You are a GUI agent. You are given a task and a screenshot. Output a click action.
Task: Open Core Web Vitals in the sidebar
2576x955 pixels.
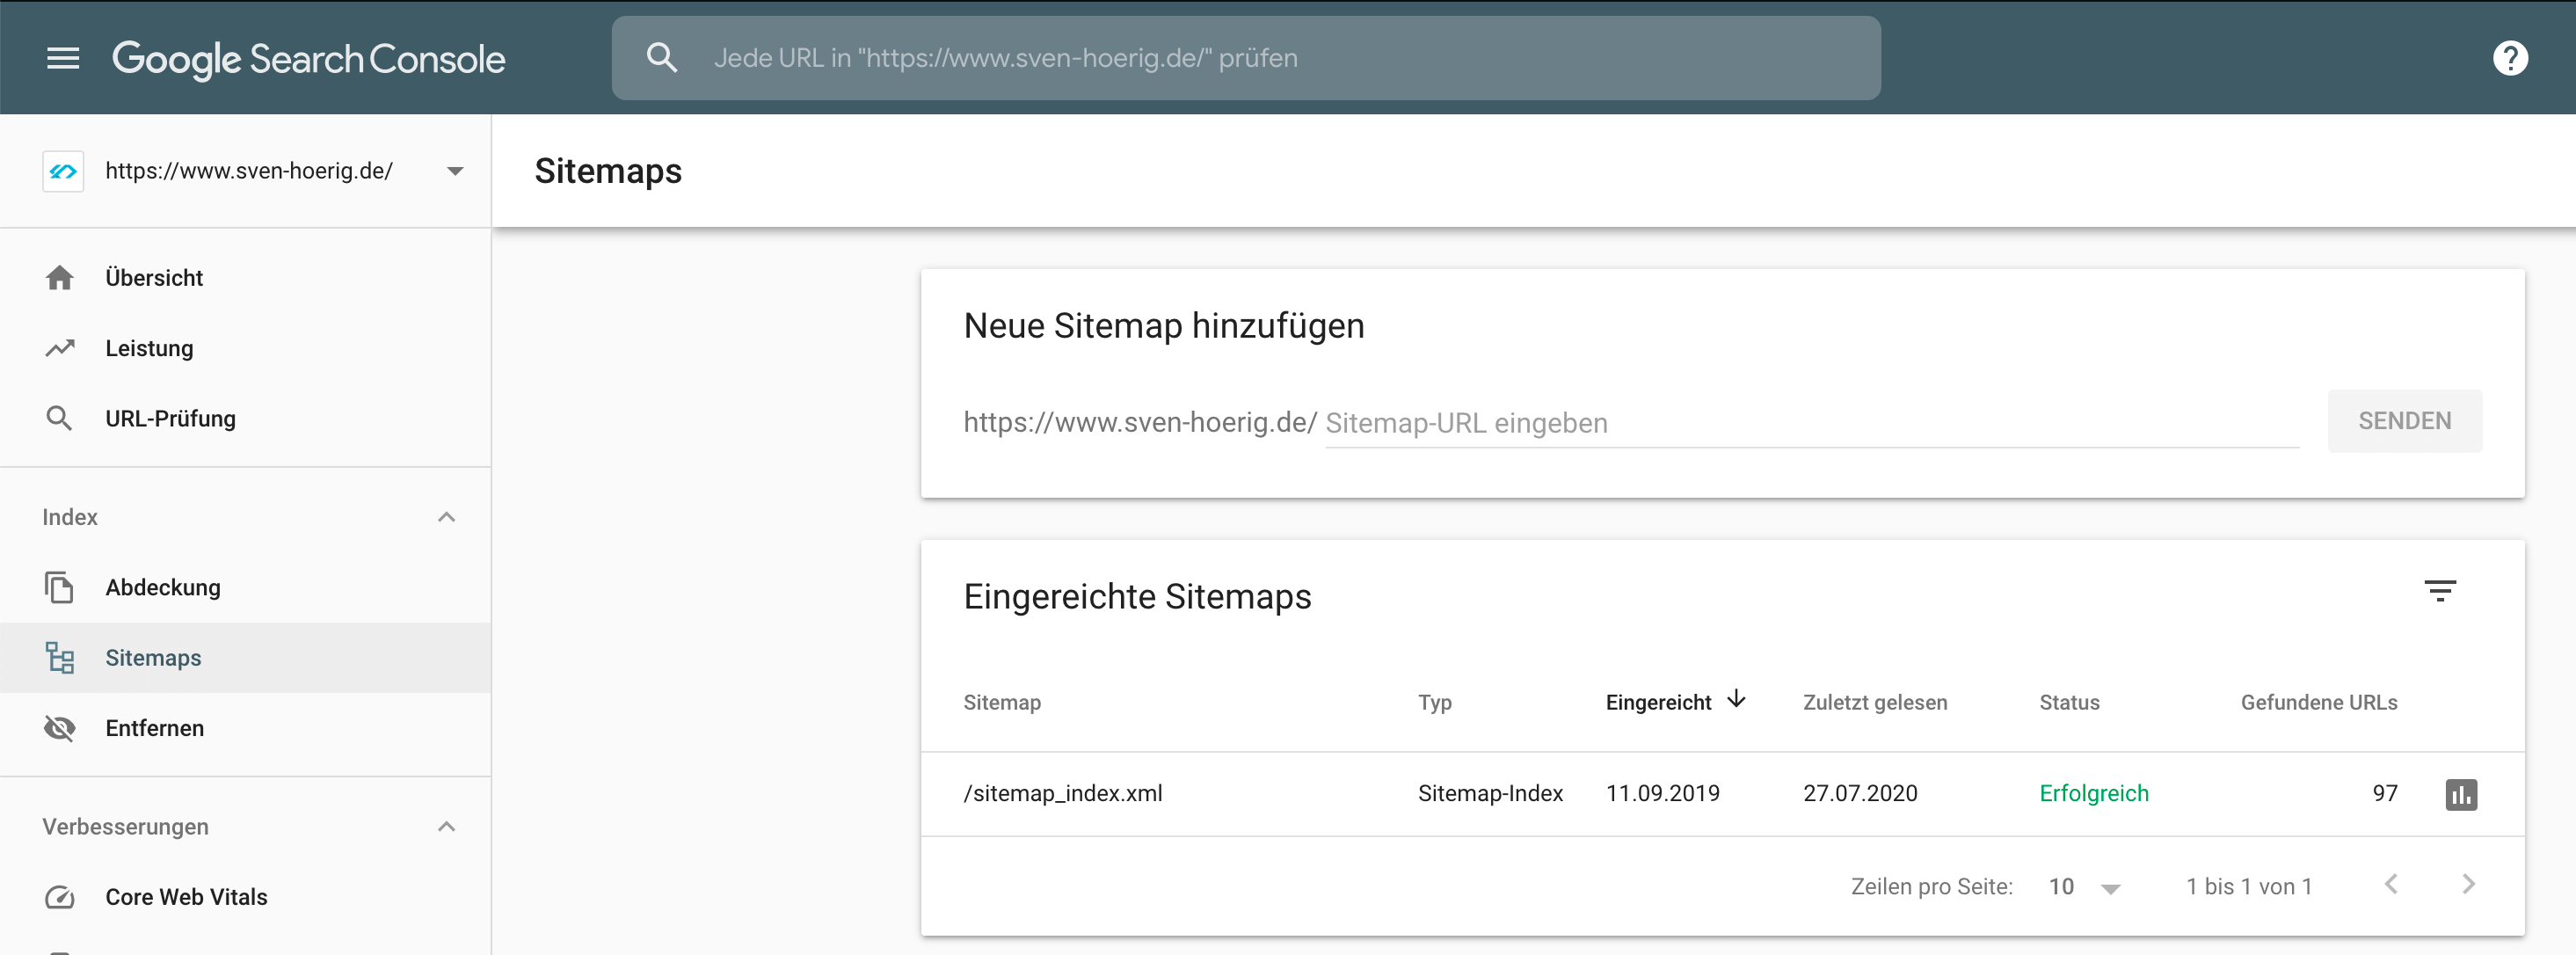[x=245, y=897]
